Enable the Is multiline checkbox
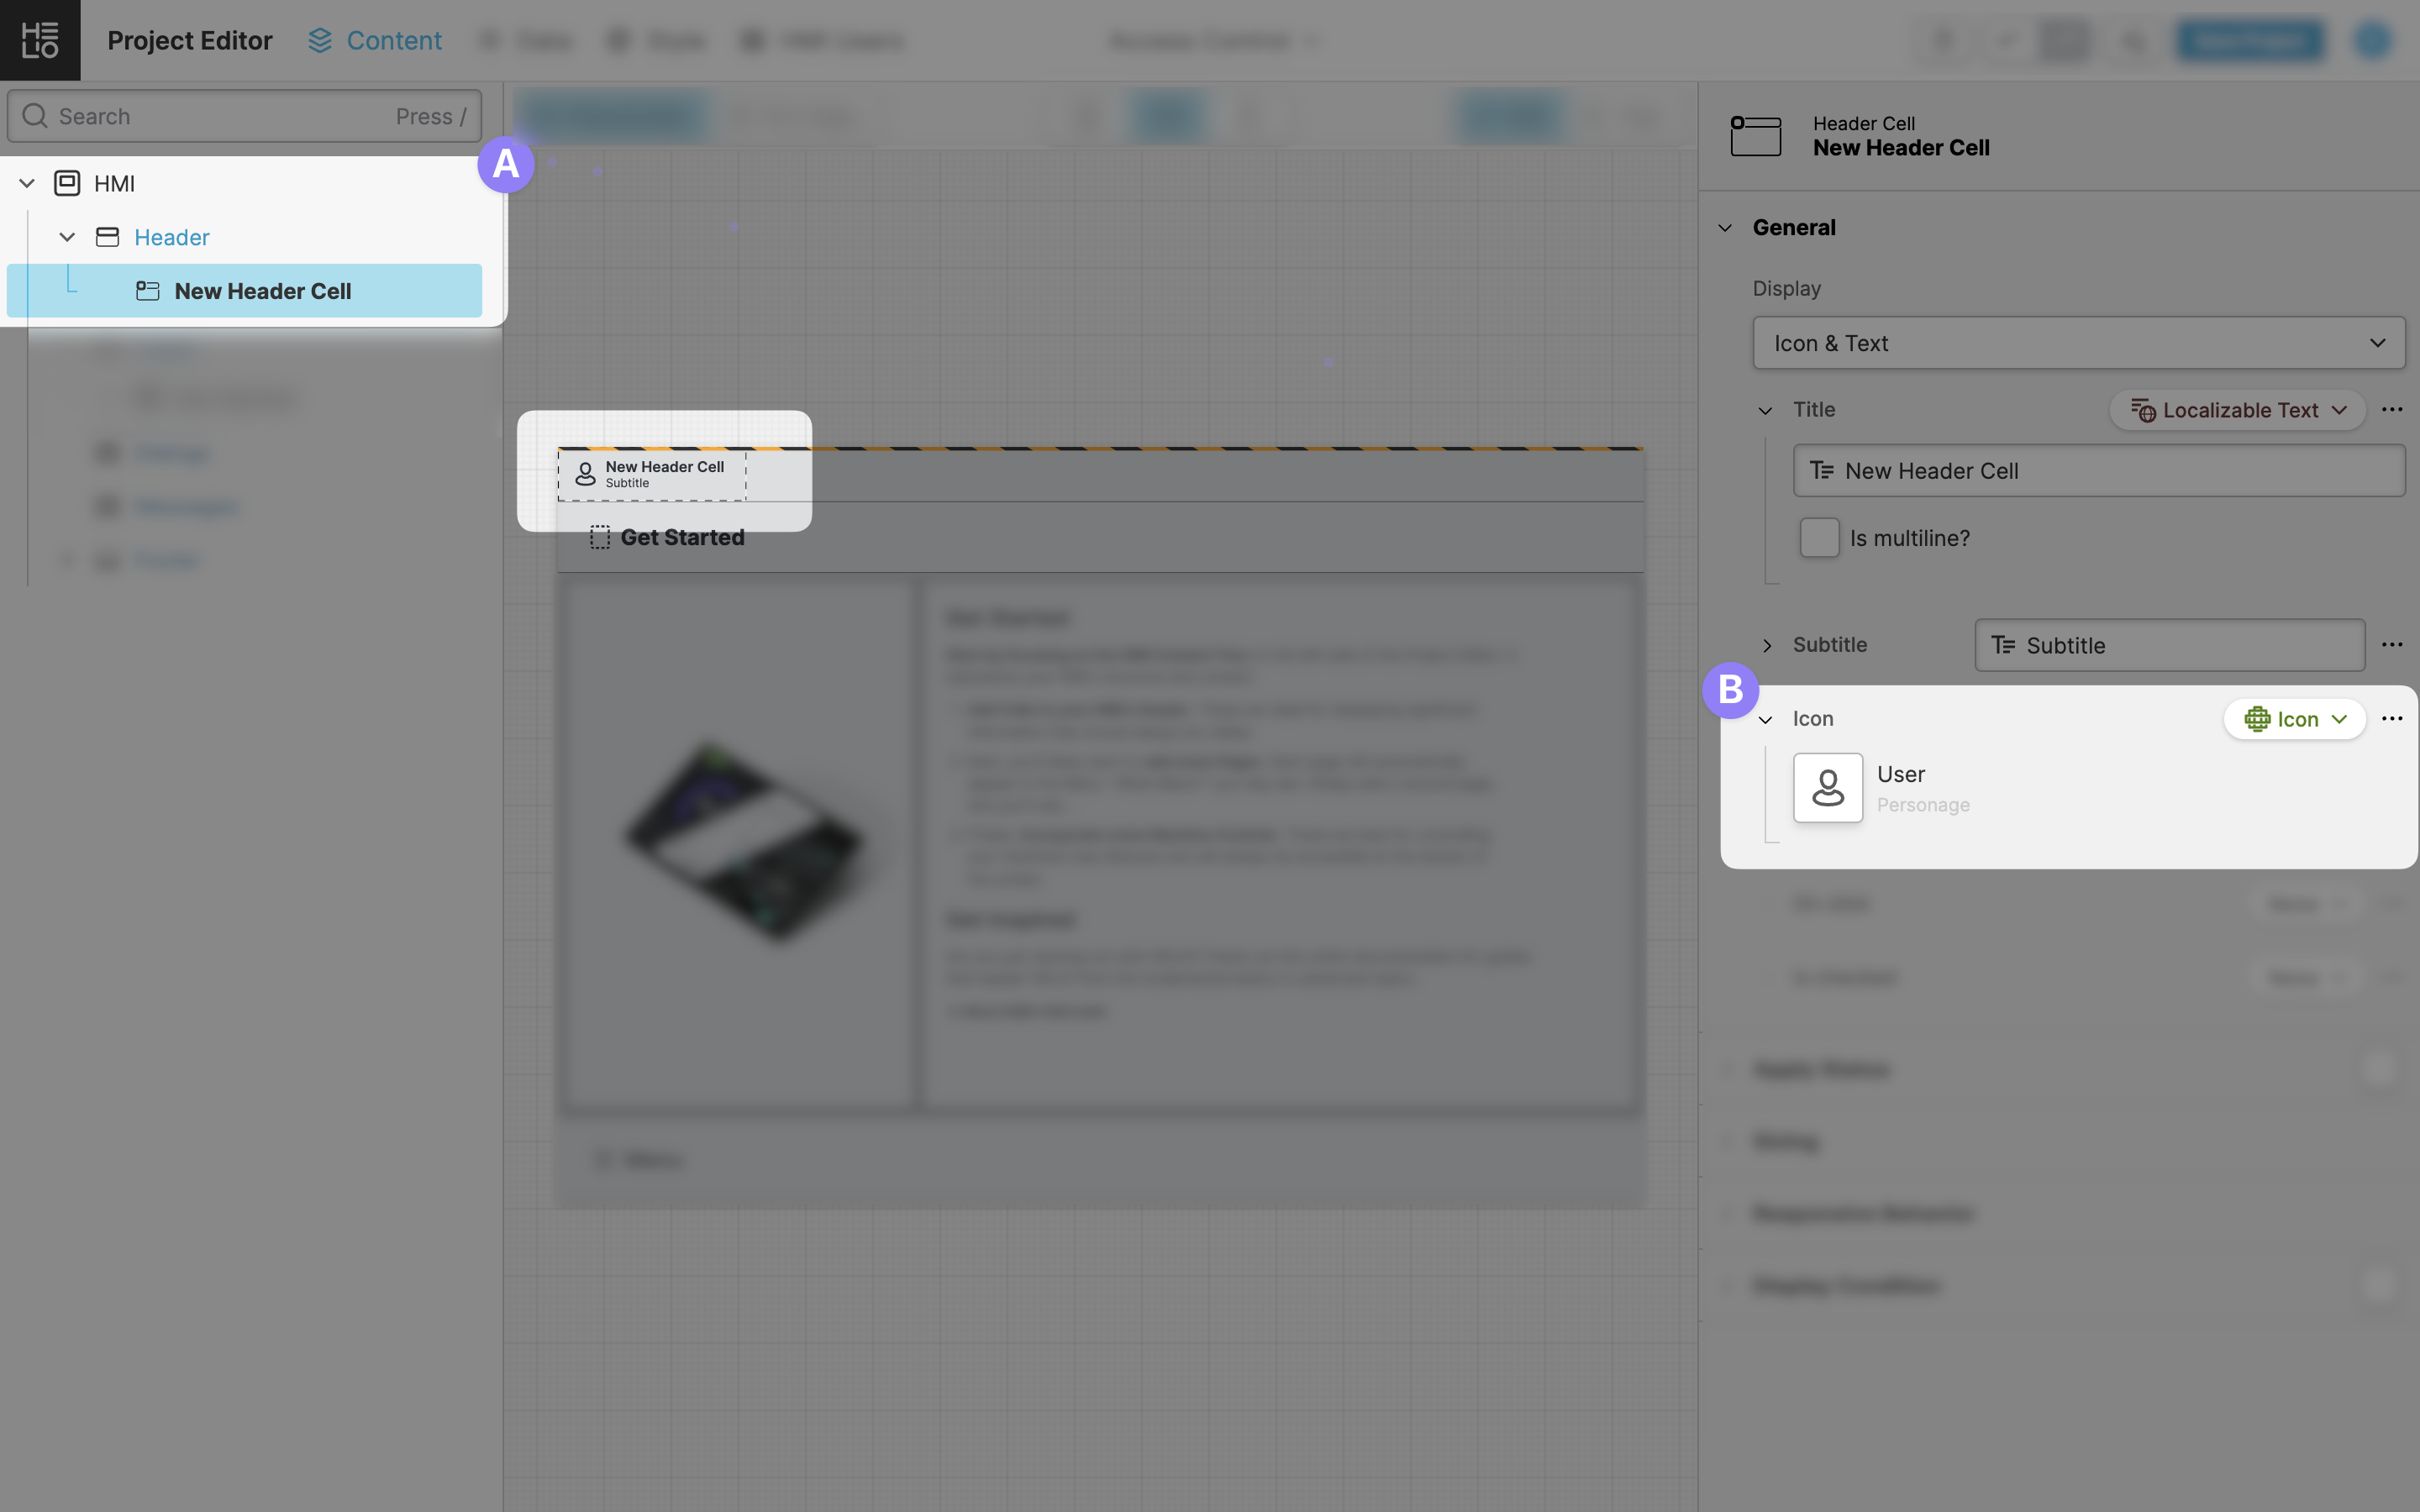Image resolution: width=2420 pixels, height=1512 pixels. [1819, 538]
